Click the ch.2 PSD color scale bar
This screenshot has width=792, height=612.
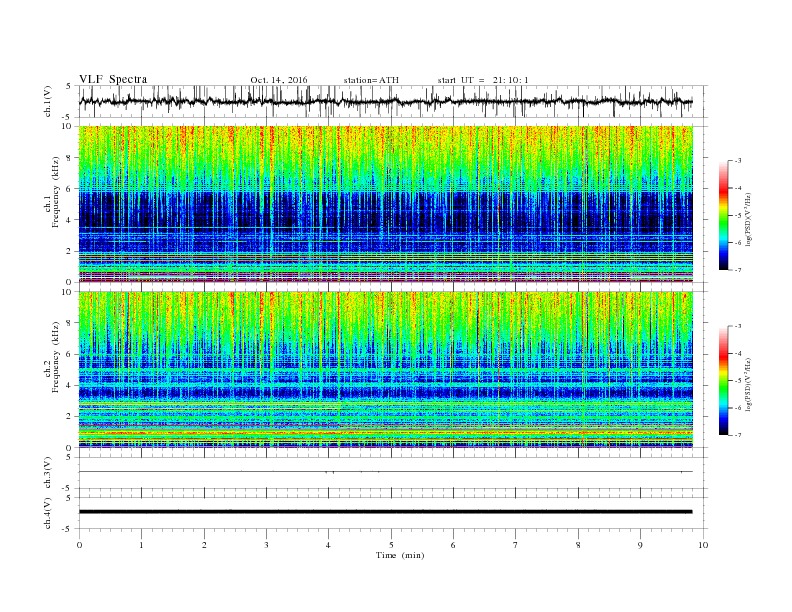[724, 381]
